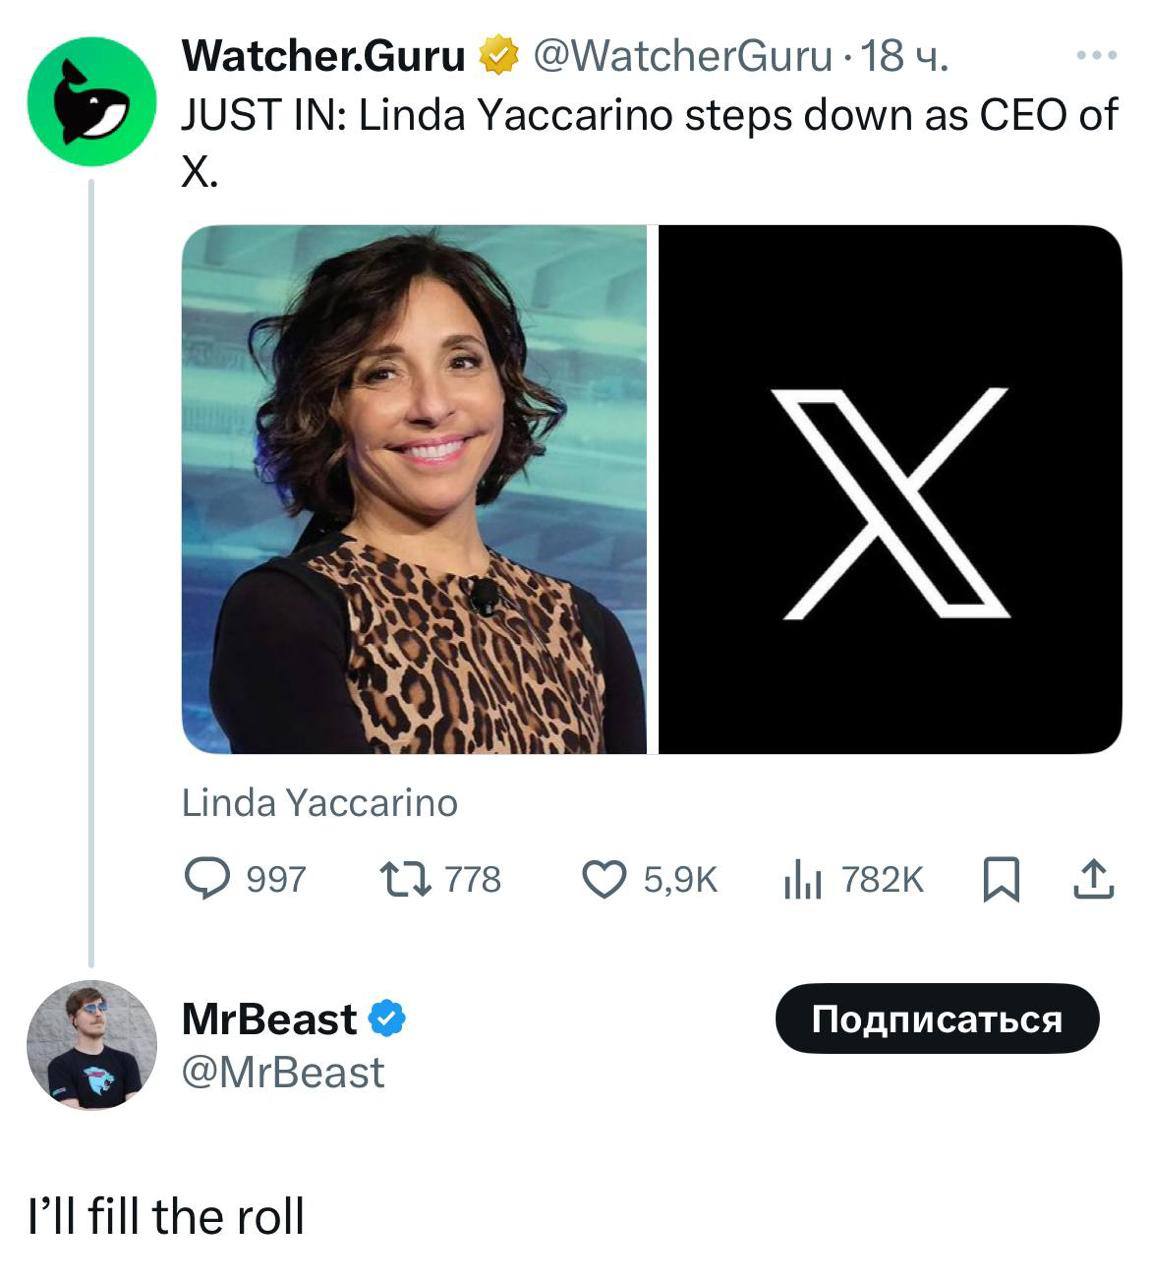The height and width of the screenshot is (1280, 1150).
Task: Reply to the Watcher.Guru tweet
Action: click(x=207, y=880)
